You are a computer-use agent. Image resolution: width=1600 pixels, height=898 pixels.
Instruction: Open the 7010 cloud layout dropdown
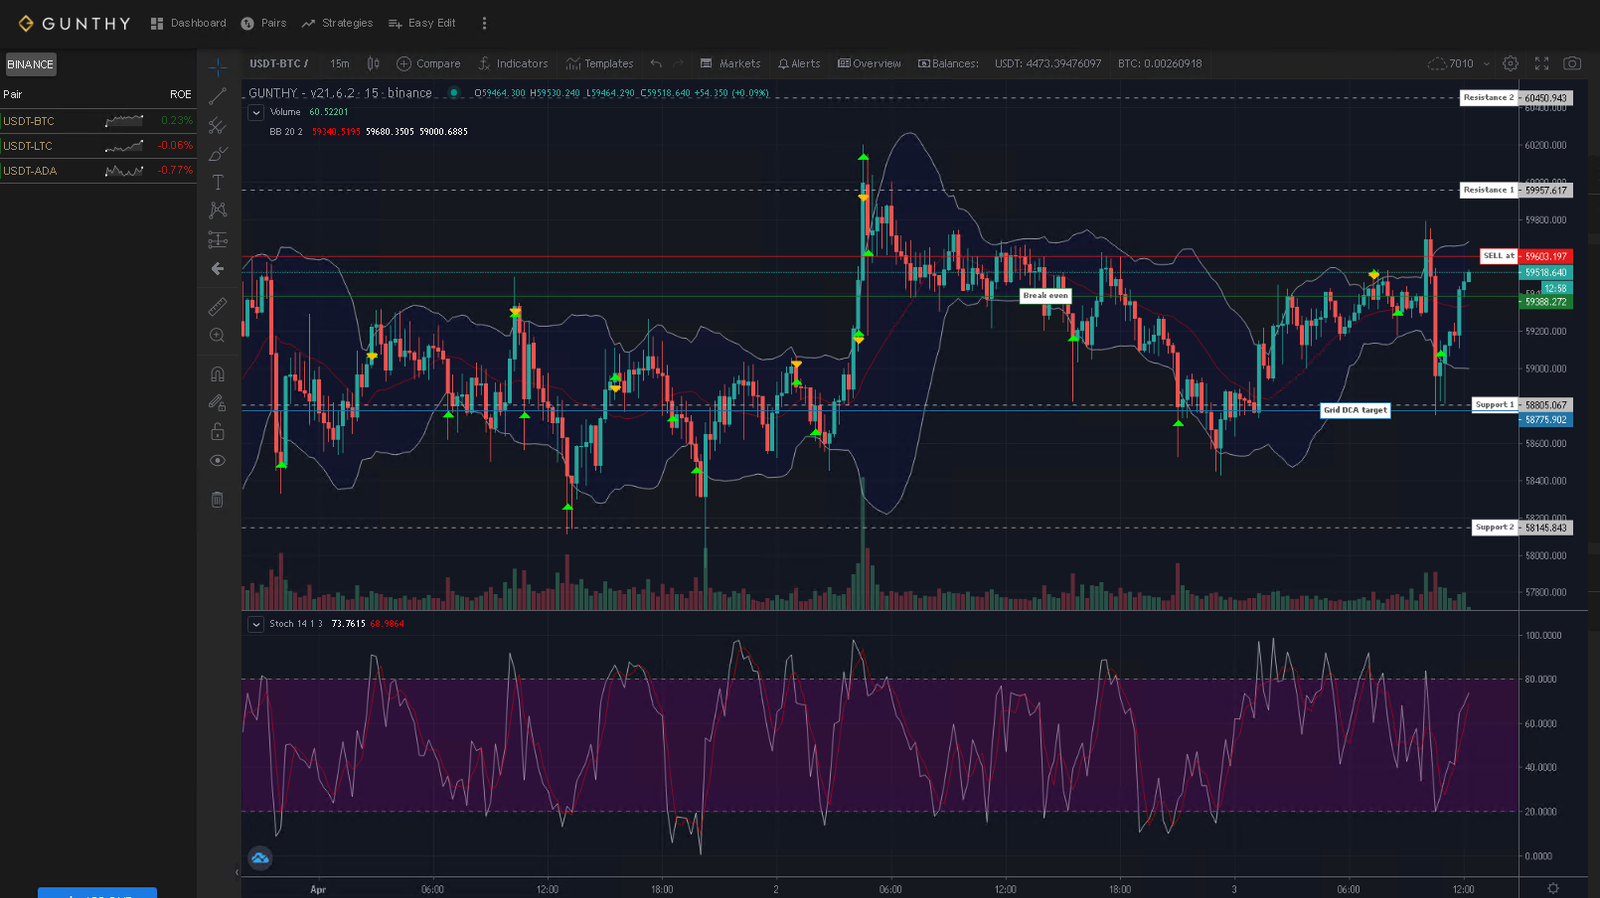click(x=1486, y=64)
